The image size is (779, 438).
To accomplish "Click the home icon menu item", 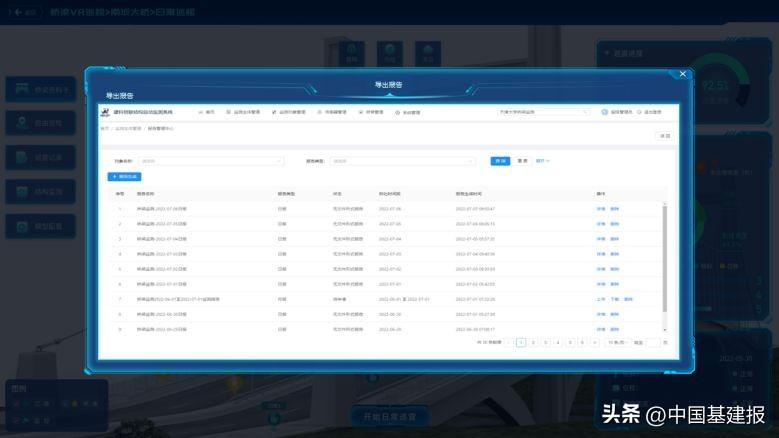I will (x=207, y=112).
